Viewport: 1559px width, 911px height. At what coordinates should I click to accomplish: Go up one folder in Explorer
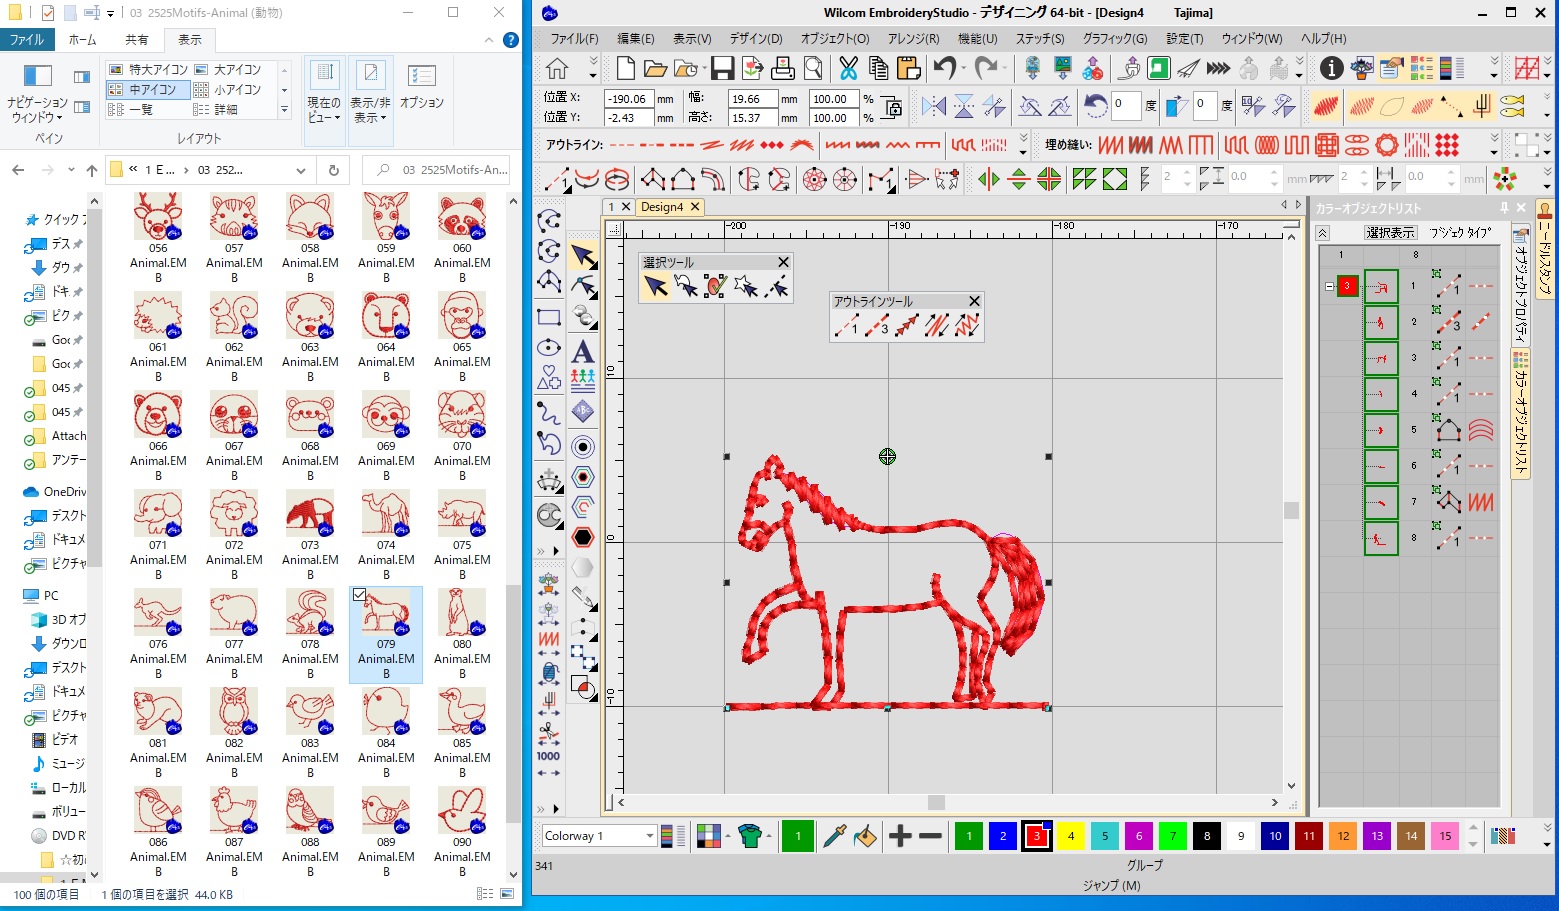(92, 170)
